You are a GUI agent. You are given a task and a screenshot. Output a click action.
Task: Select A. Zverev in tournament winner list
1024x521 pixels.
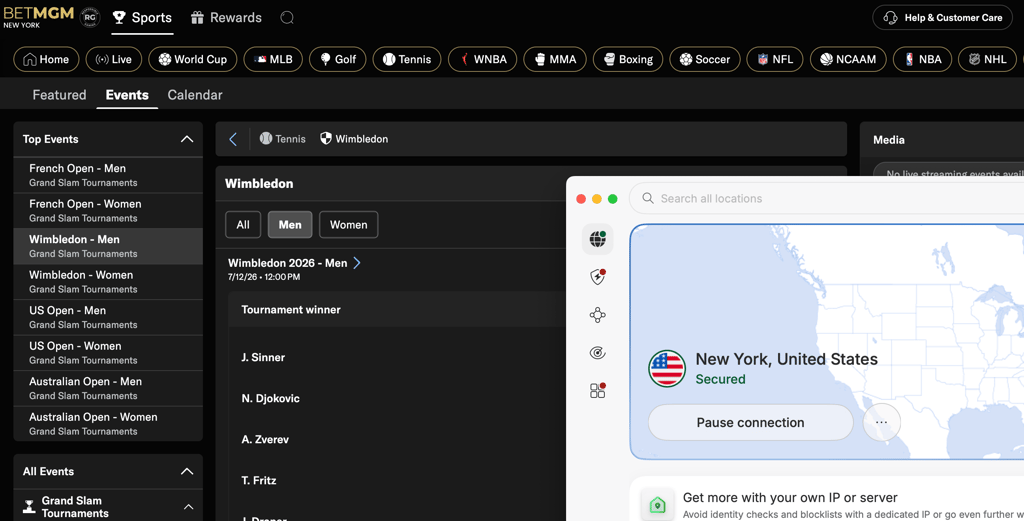pos(265,439)
